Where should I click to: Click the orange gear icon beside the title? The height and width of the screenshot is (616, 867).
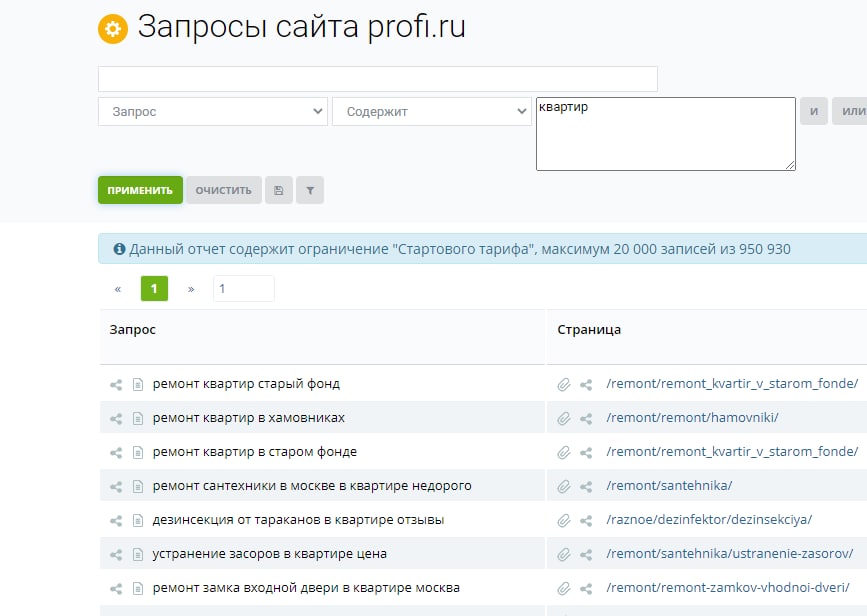tap(113, 29)
